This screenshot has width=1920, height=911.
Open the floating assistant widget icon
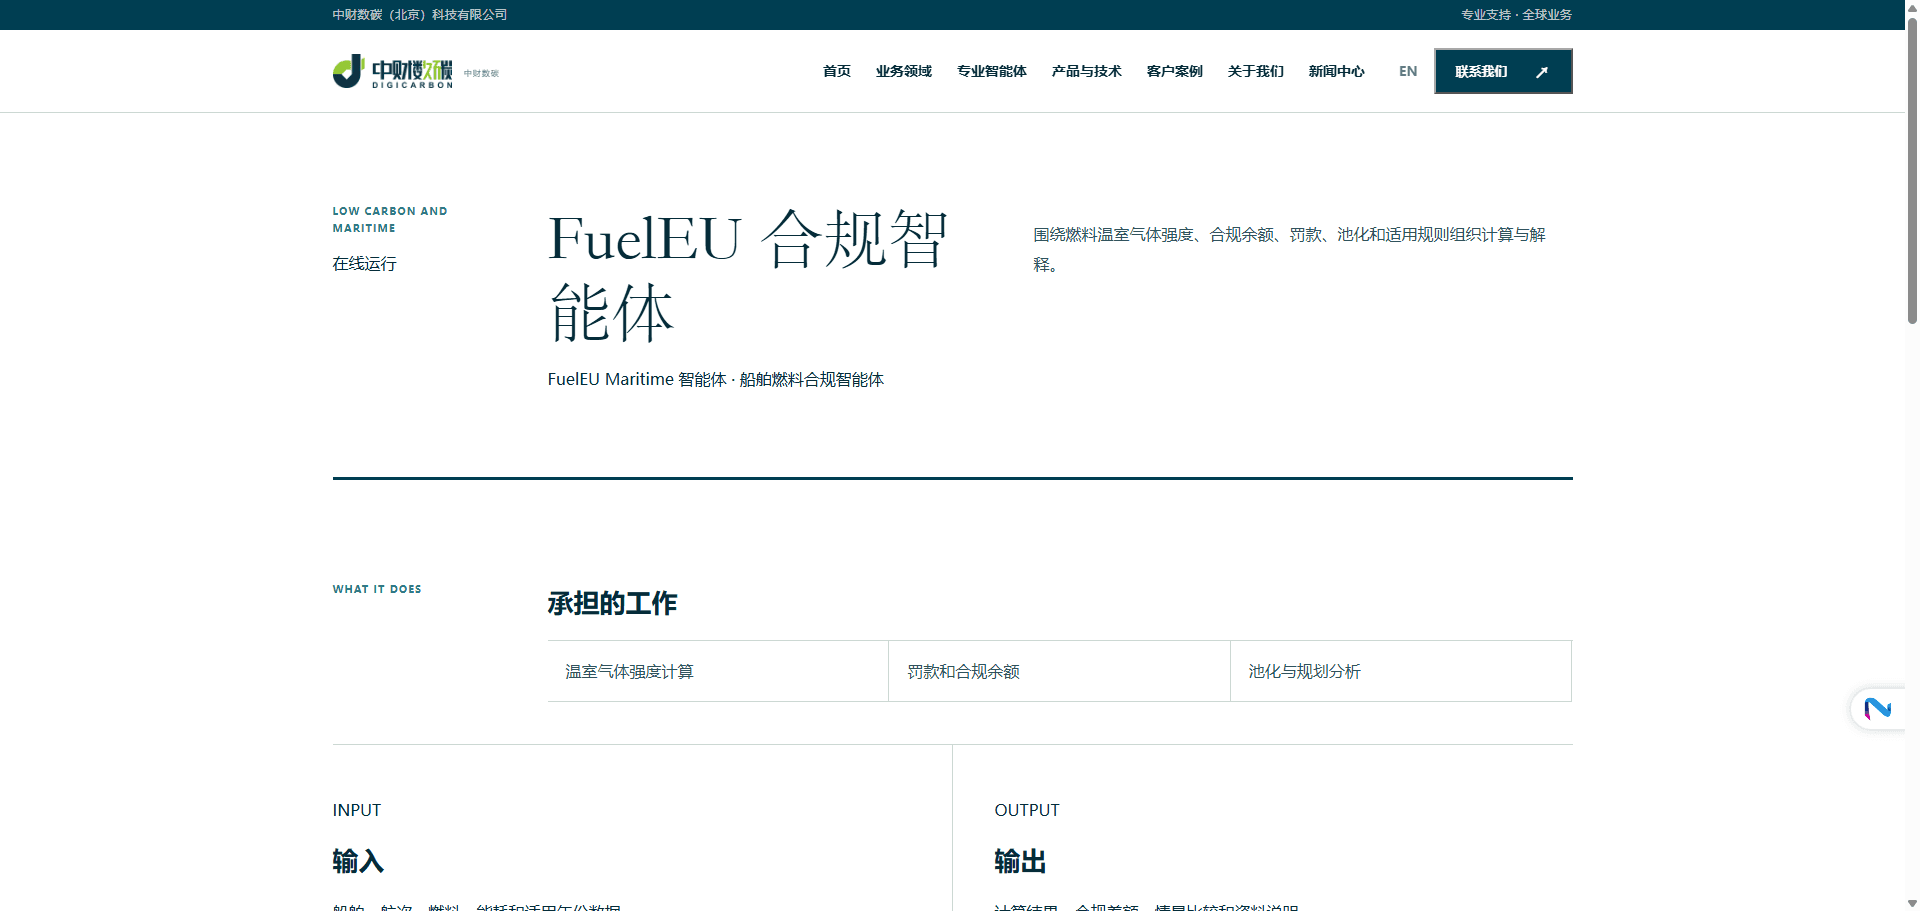point(1877,709)
